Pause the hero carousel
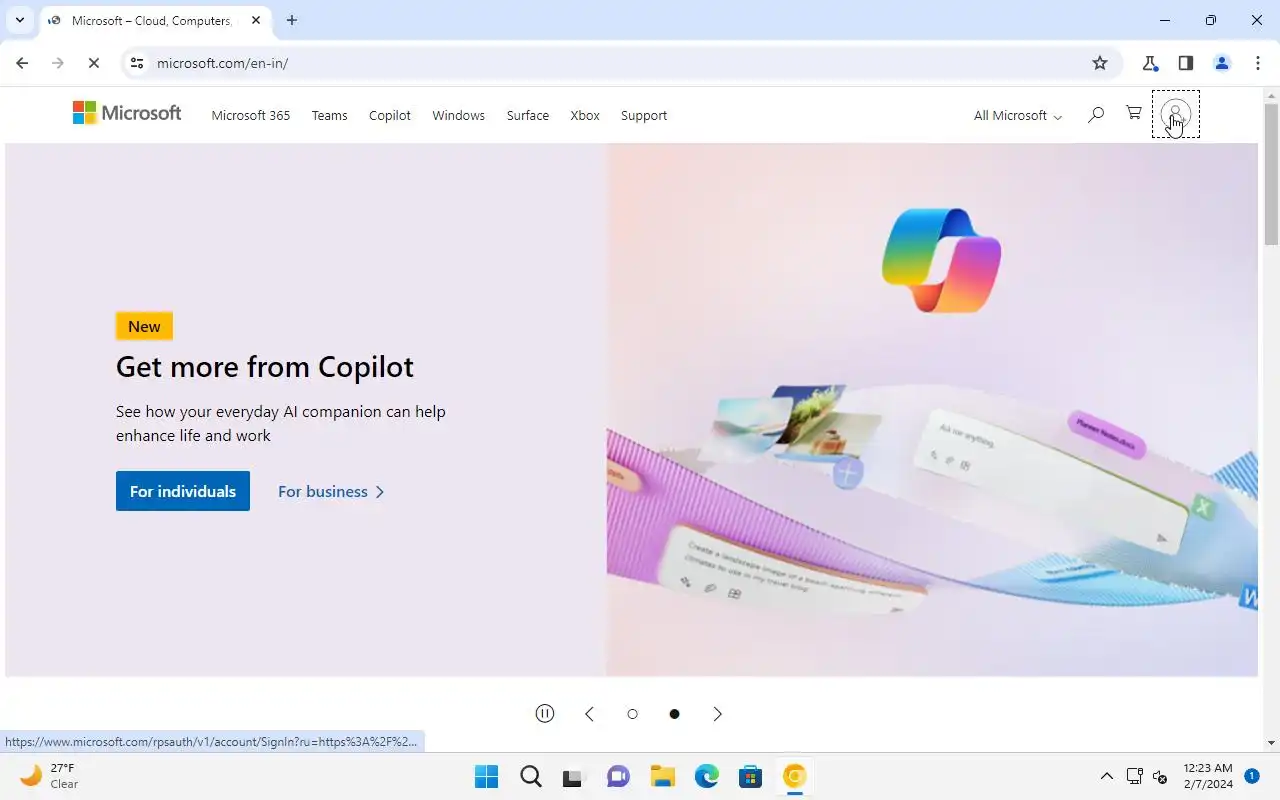This screenshot has height=800, width=1280. tap(545, 713)
